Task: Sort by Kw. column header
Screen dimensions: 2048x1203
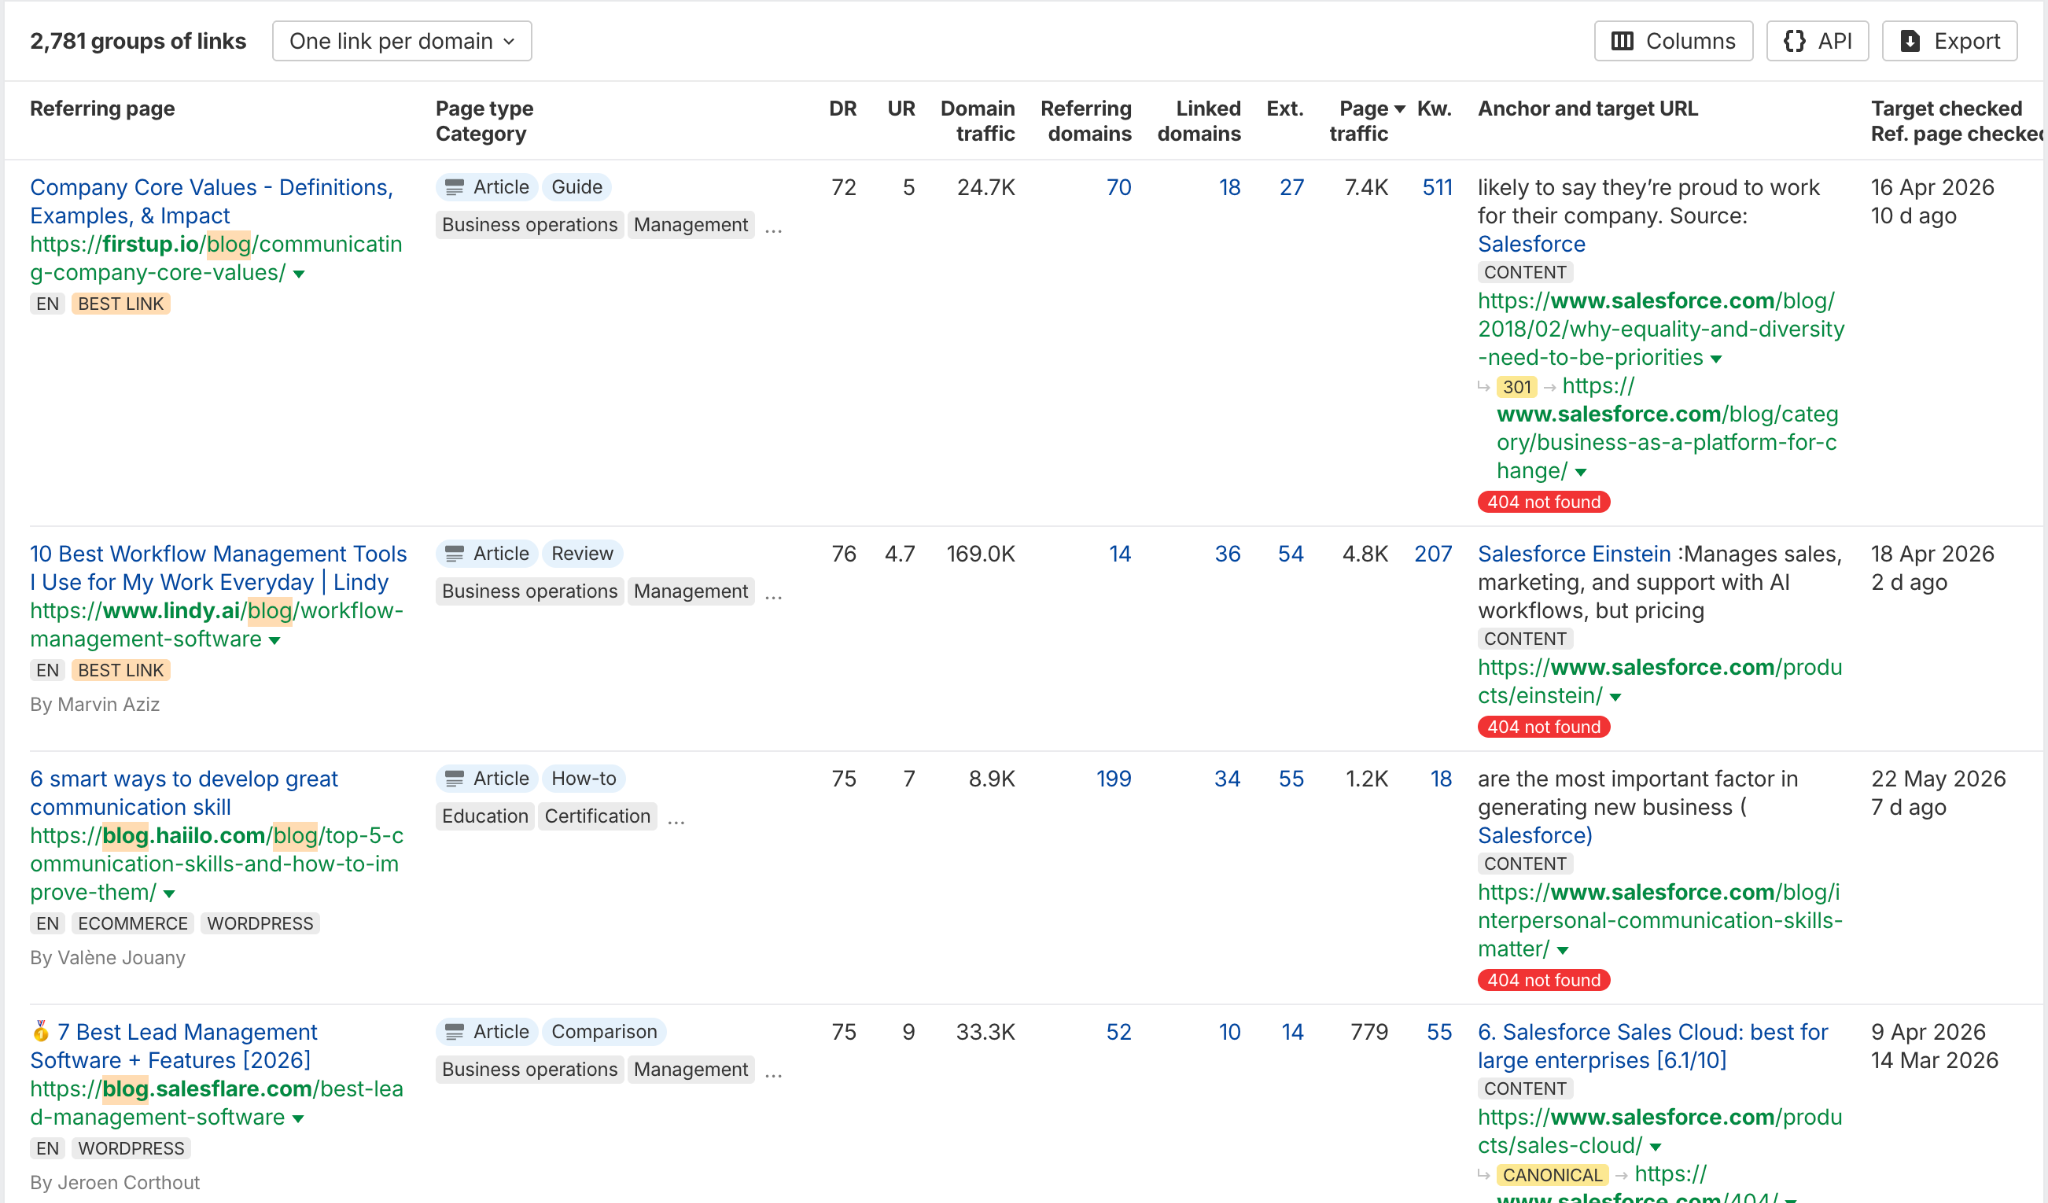Action: [x=1434, y=108]
